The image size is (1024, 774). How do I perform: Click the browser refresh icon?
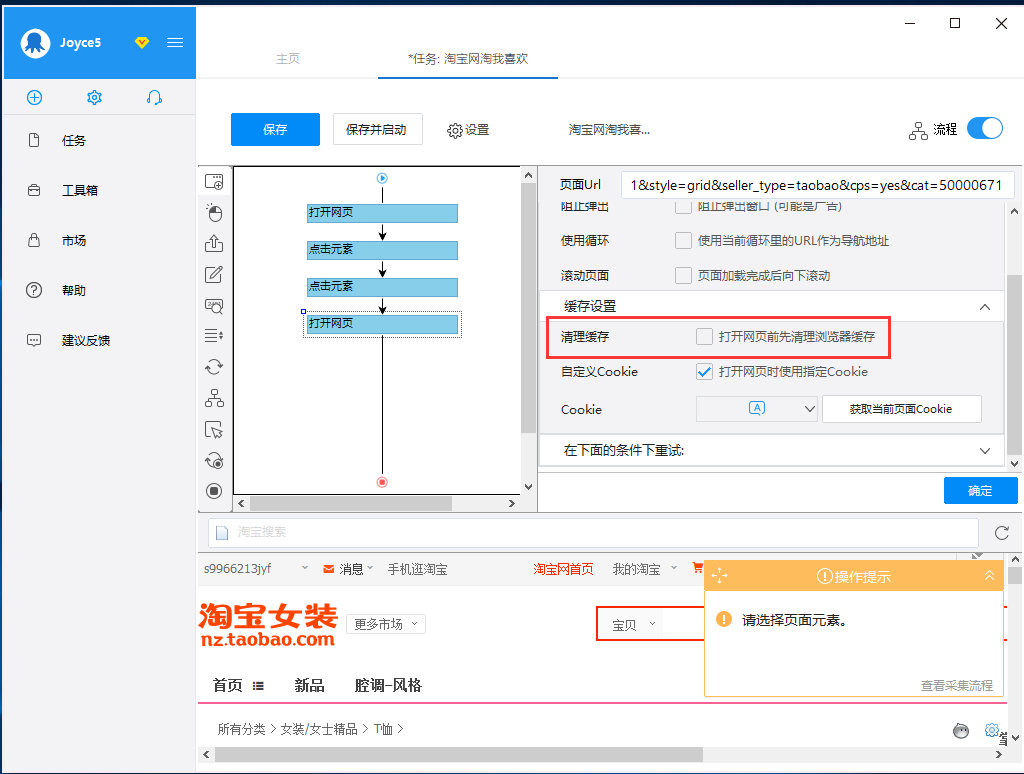1002,532
